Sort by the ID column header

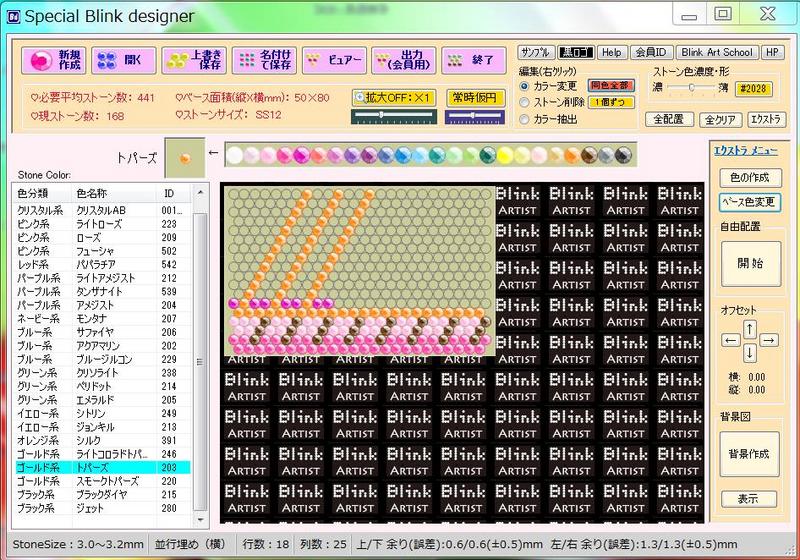(173, 193)
